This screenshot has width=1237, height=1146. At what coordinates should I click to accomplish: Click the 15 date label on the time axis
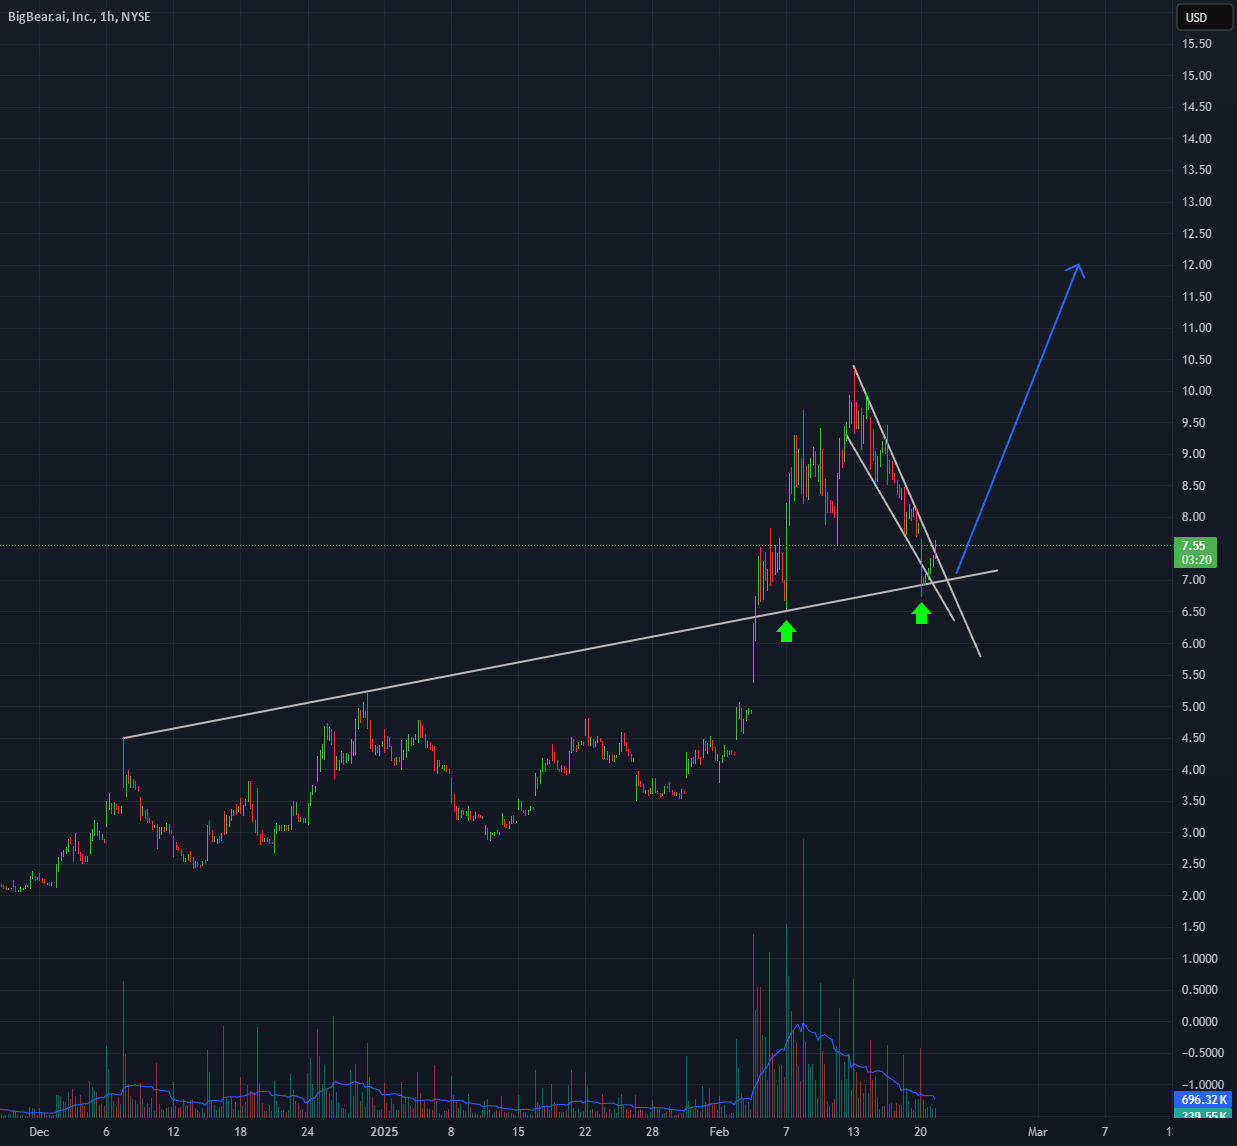(x=518, y=1132)
